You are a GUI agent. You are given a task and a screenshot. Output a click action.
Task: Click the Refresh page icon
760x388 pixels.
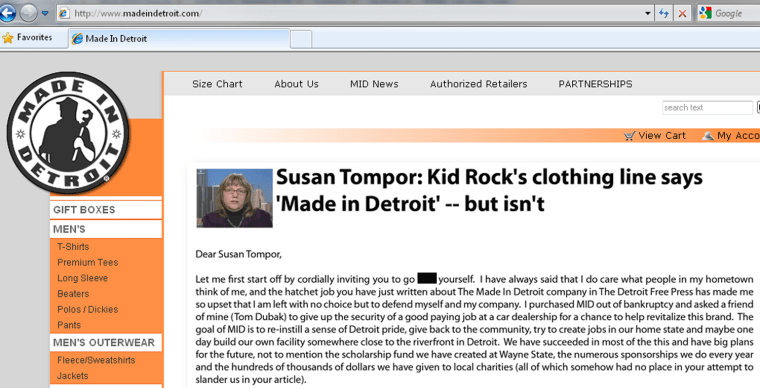(x=664, y=14)
